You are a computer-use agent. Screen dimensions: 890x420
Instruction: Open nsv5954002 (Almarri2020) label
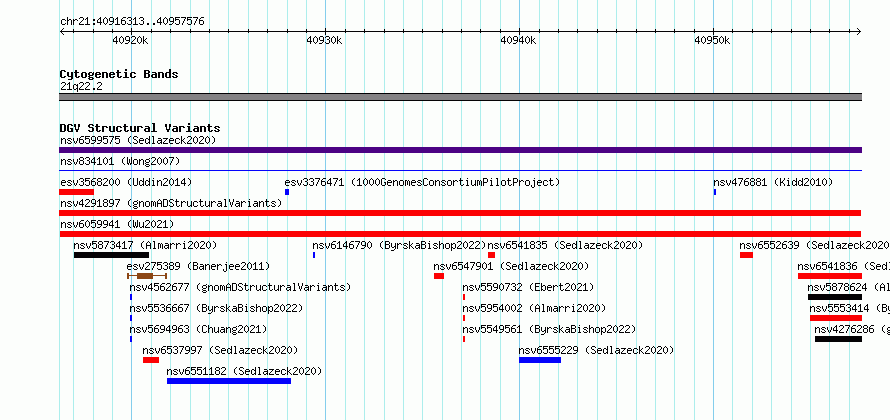(x=534, y=308)
